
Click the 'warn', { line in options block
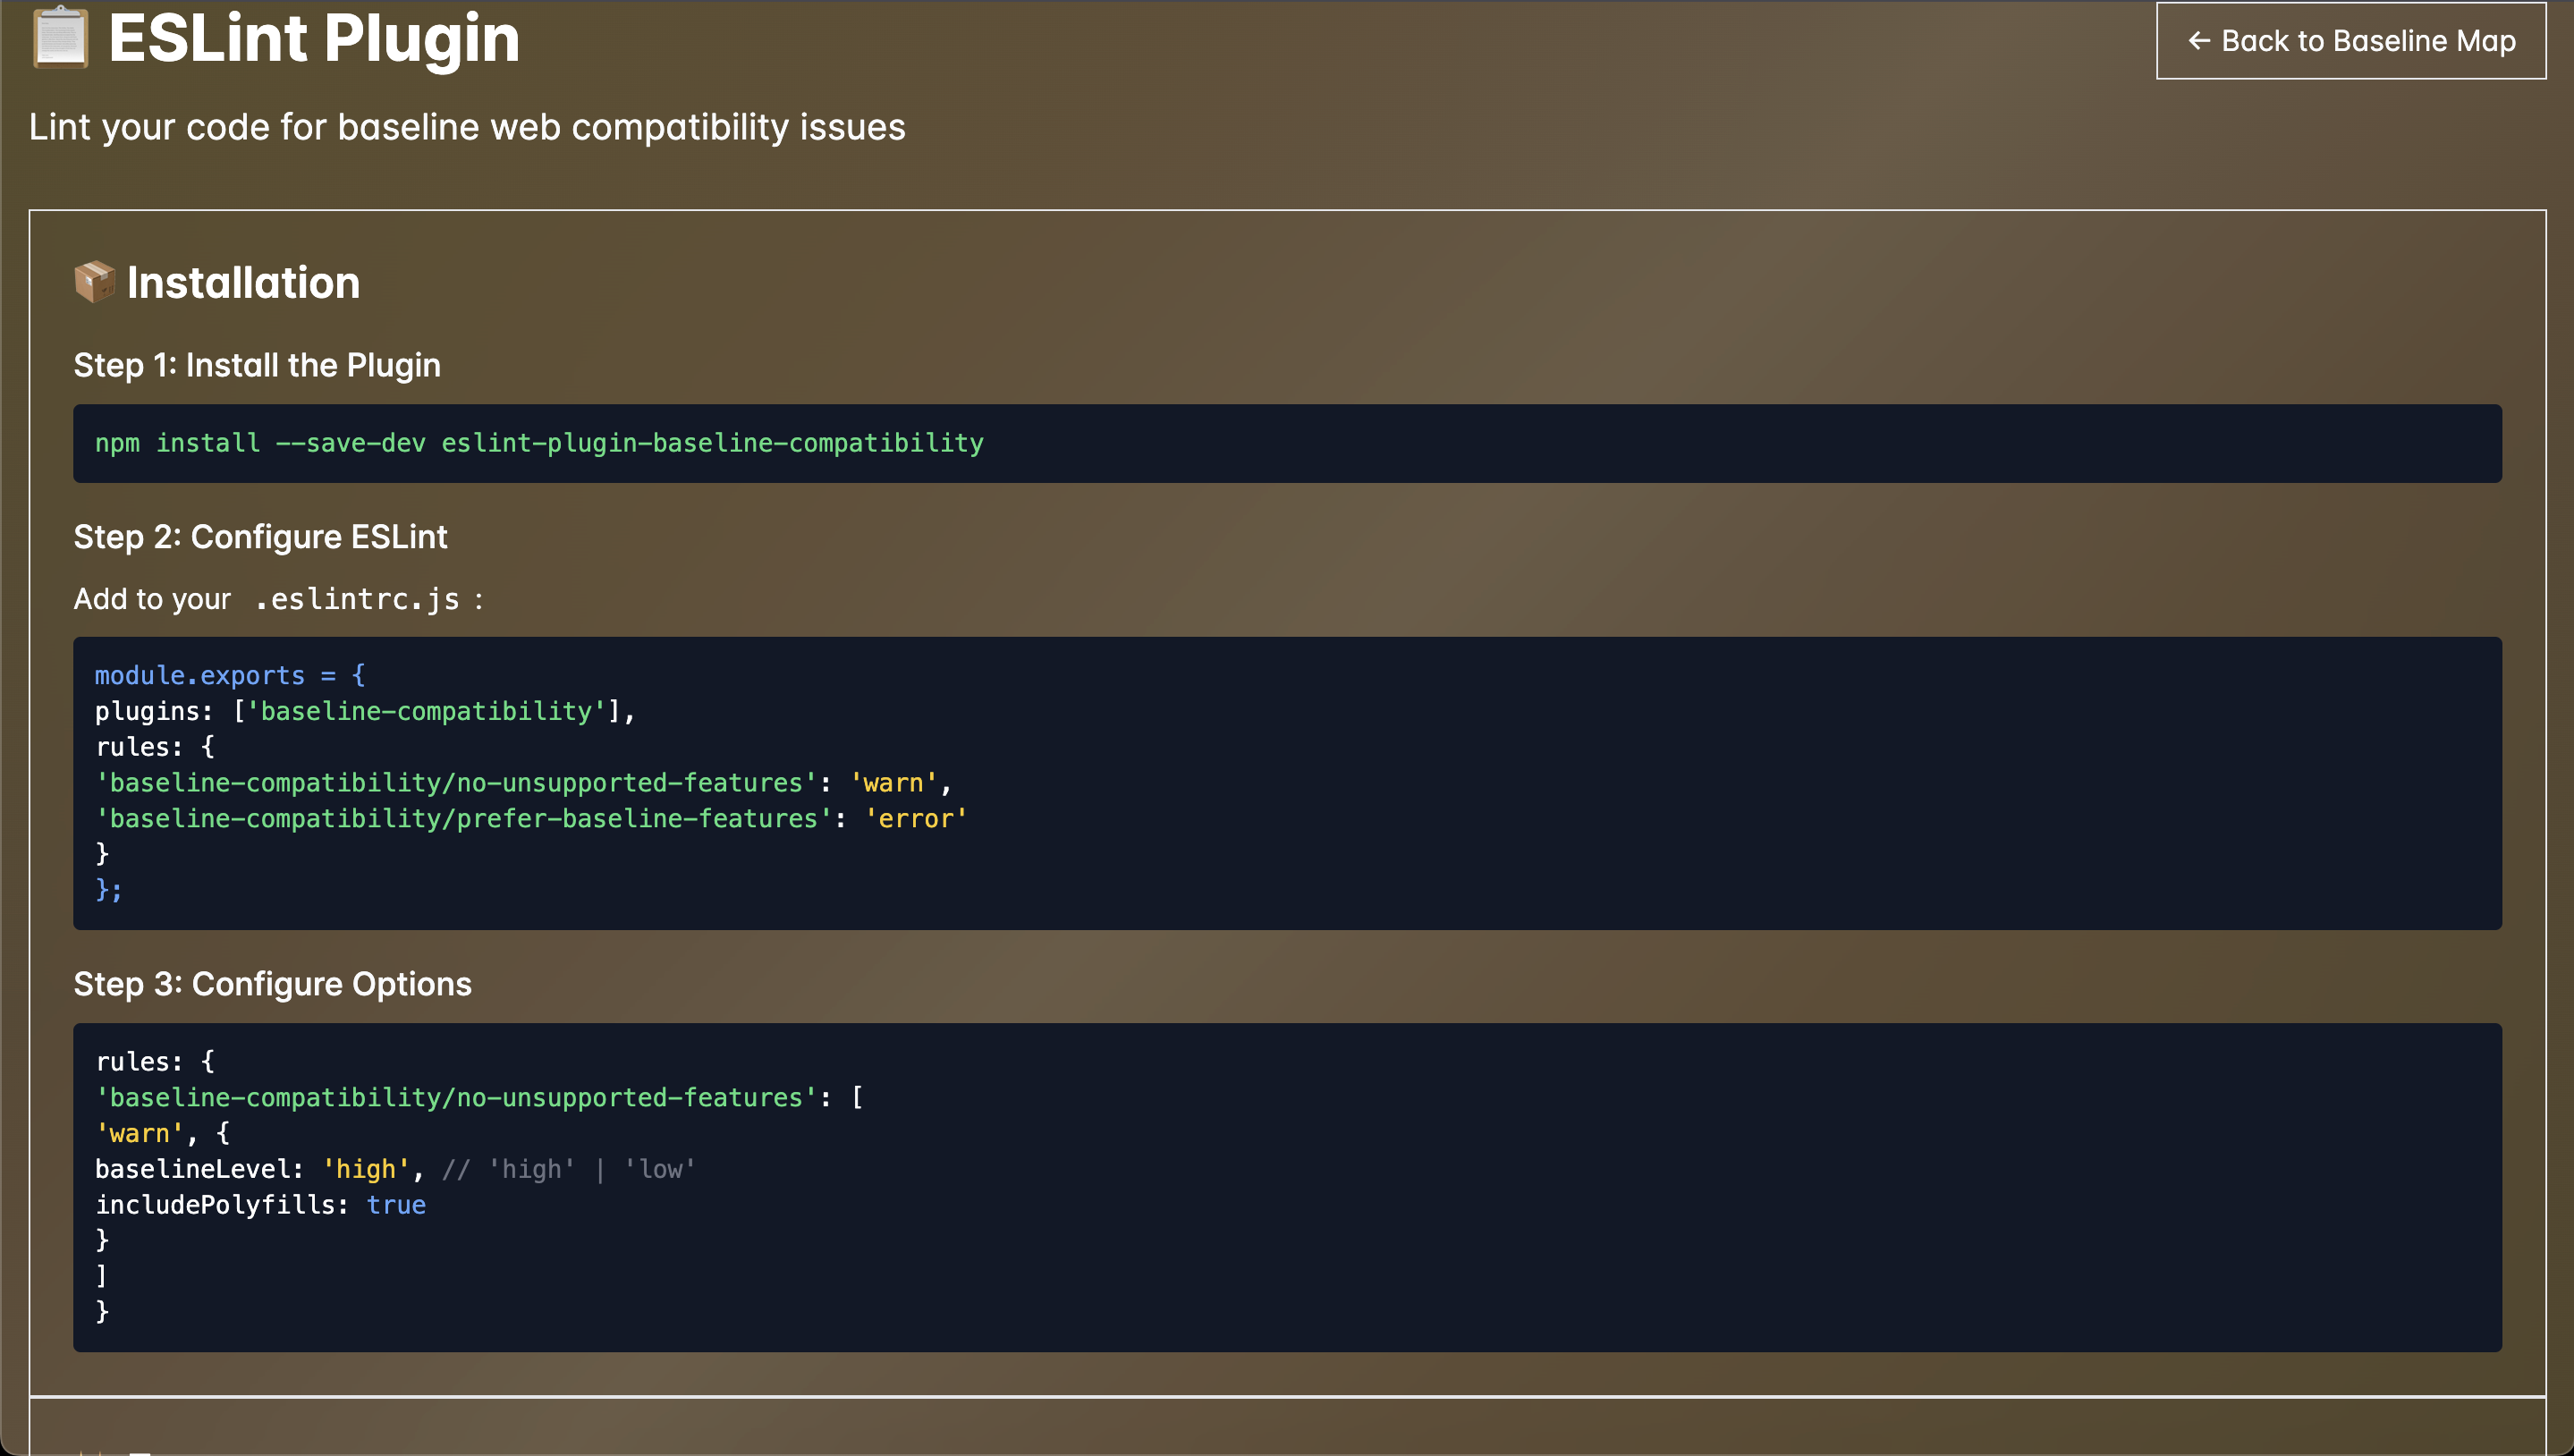(x=162, y=1133)
